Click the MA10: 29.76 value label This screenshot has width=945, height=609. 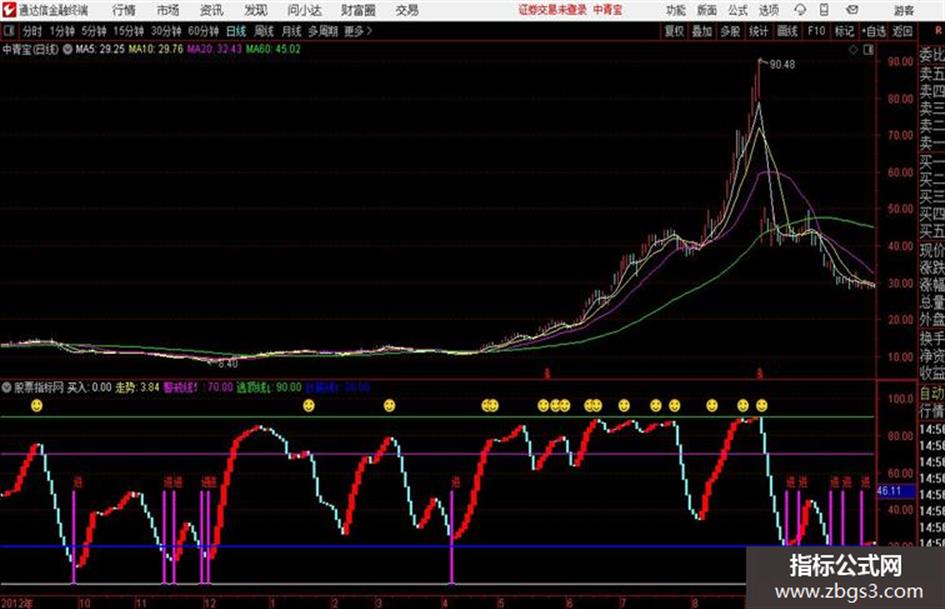tap(155, 49)
